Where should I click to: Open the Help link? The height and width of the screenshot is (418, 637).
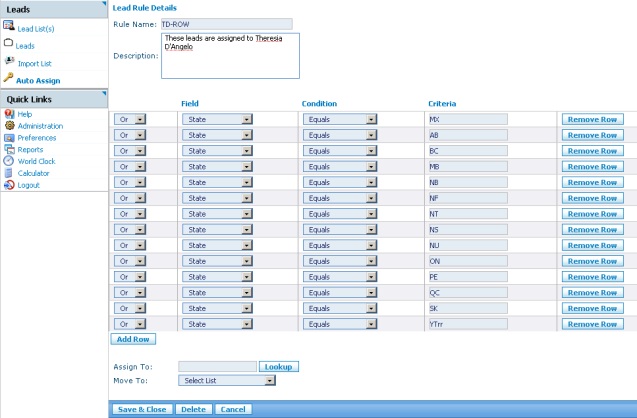24,114
